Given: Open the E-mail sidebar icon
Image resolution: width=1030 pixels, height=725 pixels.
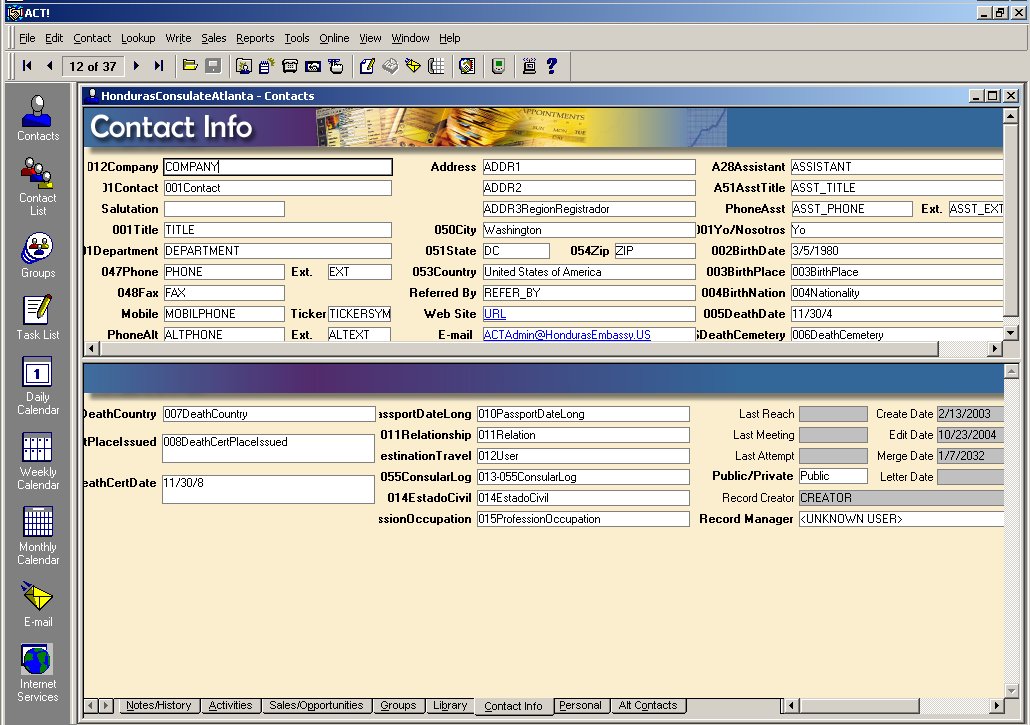Looking at the screenshot, I should click(x=38, y=604).
